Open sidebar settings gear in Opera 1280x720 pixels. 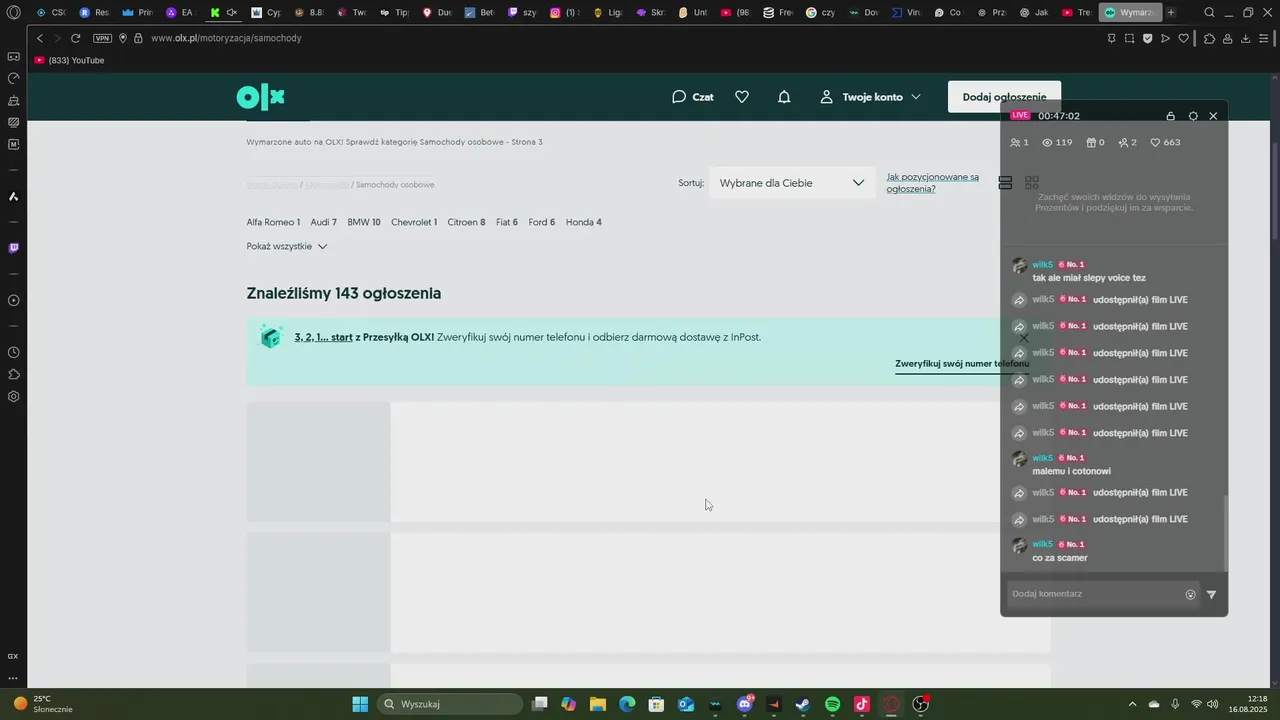point(13,396)
